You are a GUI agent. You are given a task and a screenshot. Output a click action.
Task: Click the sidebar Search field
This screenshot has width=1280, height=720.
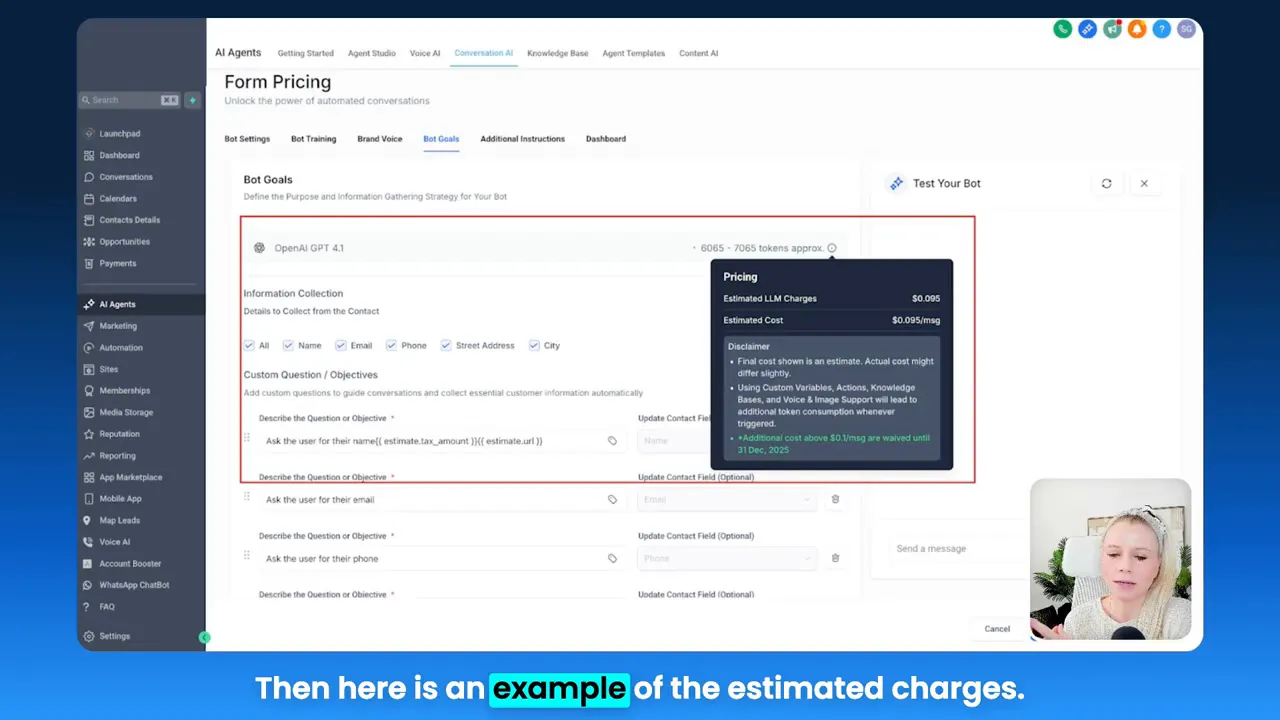pos(131,100)
